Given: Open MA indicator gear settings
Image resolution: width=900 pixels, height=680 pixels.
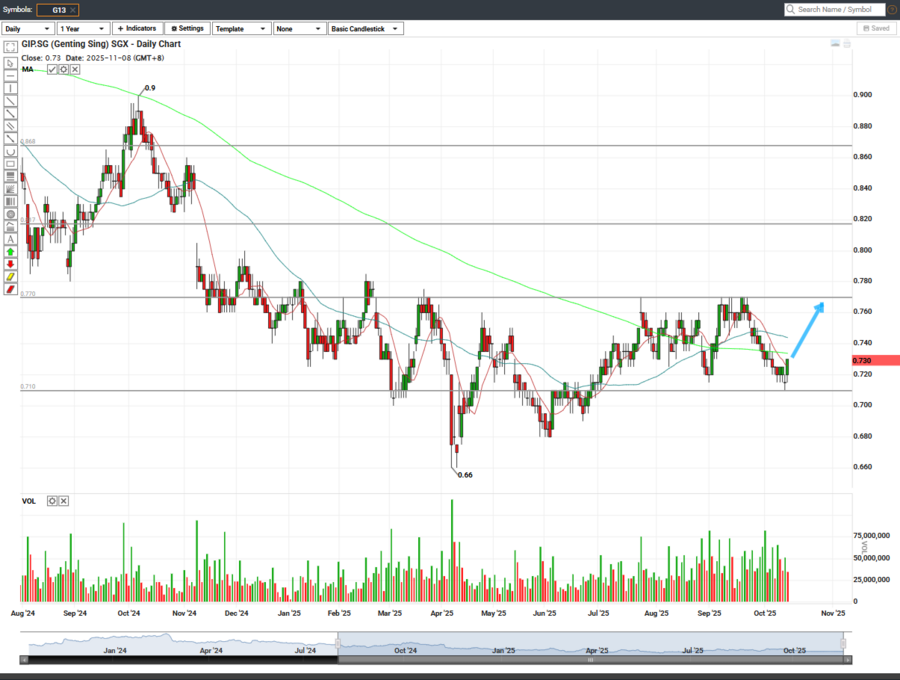Looking at the screenshot, I should [x=64, y=69].
